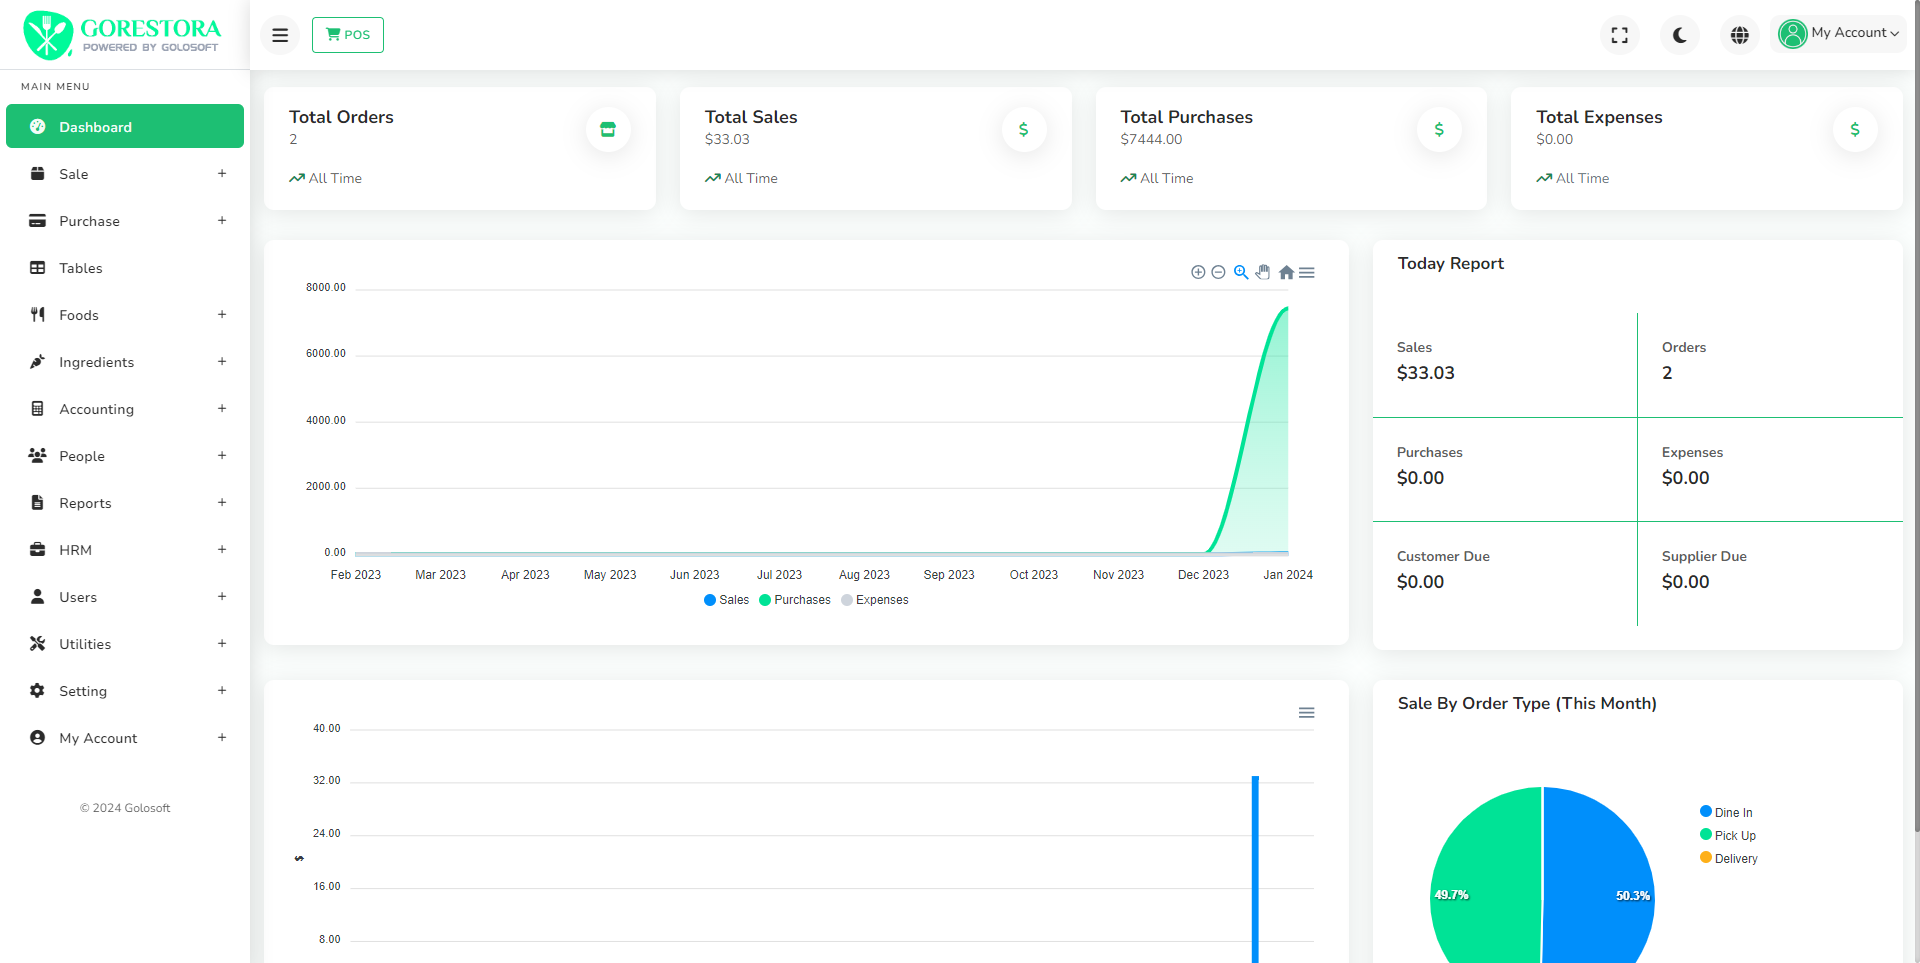Select the magnifier selection zoom tool
This screenshot has width=1920, height=963.
coord(1241,272)
